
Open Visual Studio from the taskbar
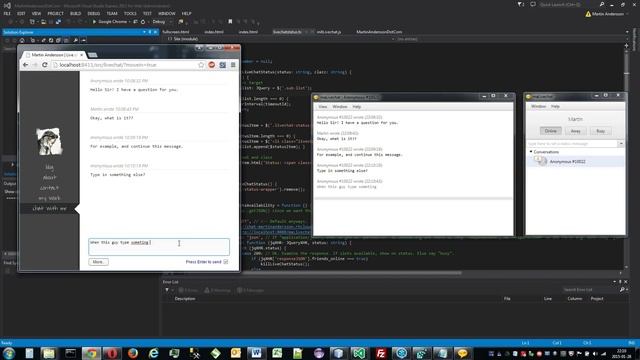(x=359, y=353)
